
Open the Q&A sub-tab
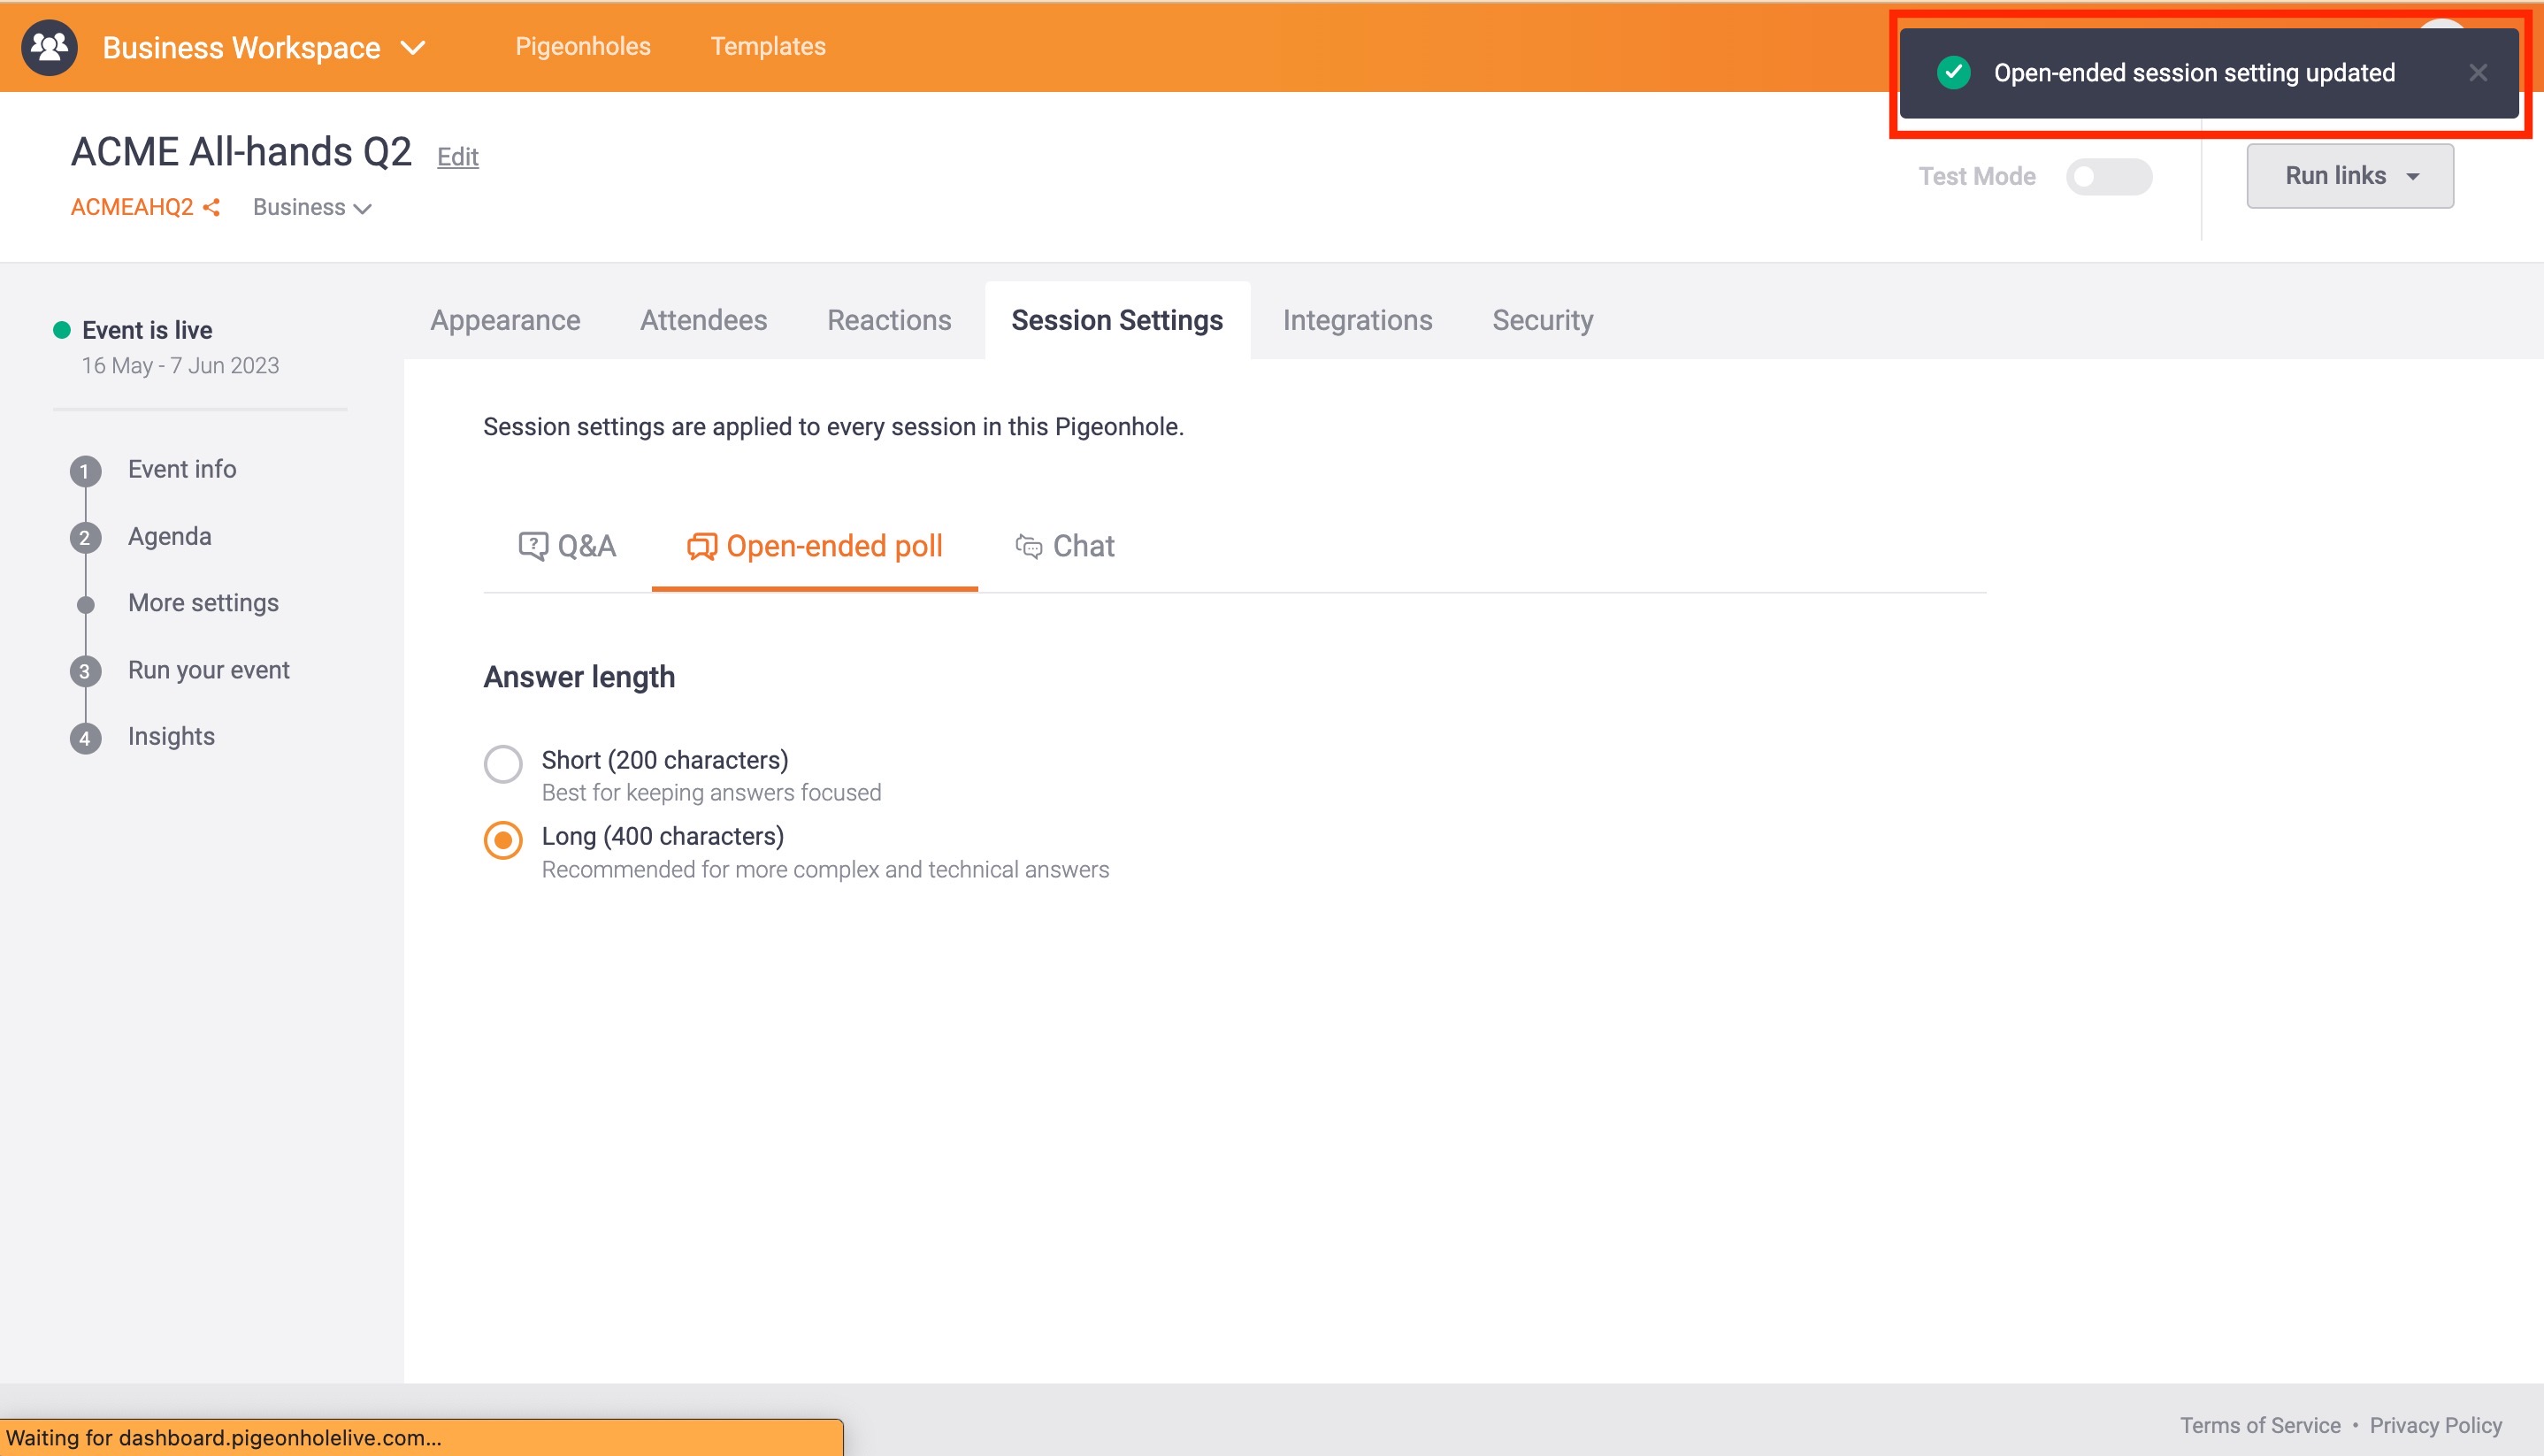tap(567, 546)
